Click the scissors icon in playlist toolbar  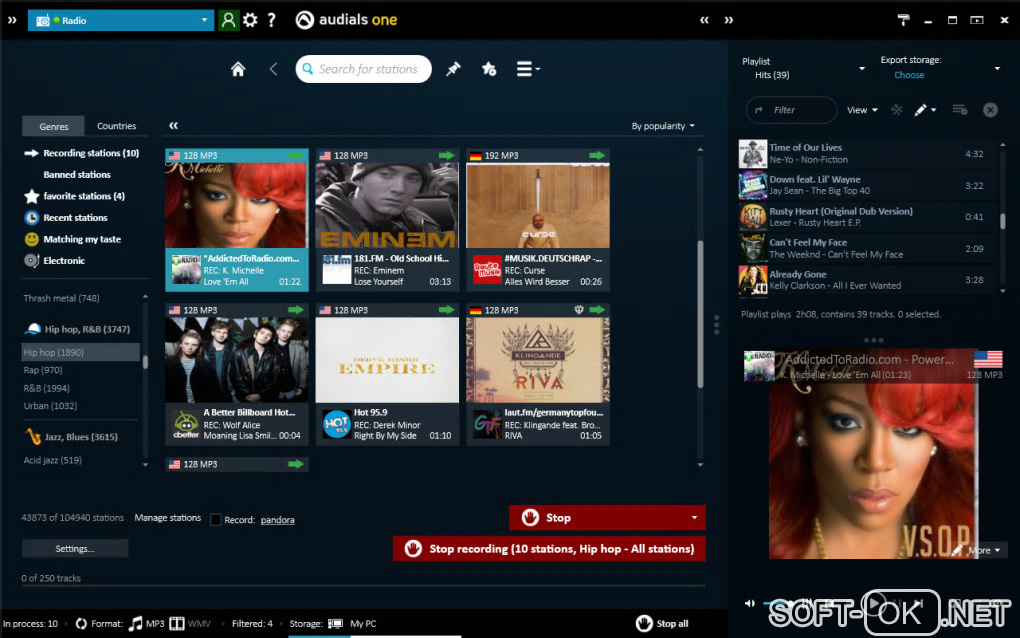pos(897,110)
